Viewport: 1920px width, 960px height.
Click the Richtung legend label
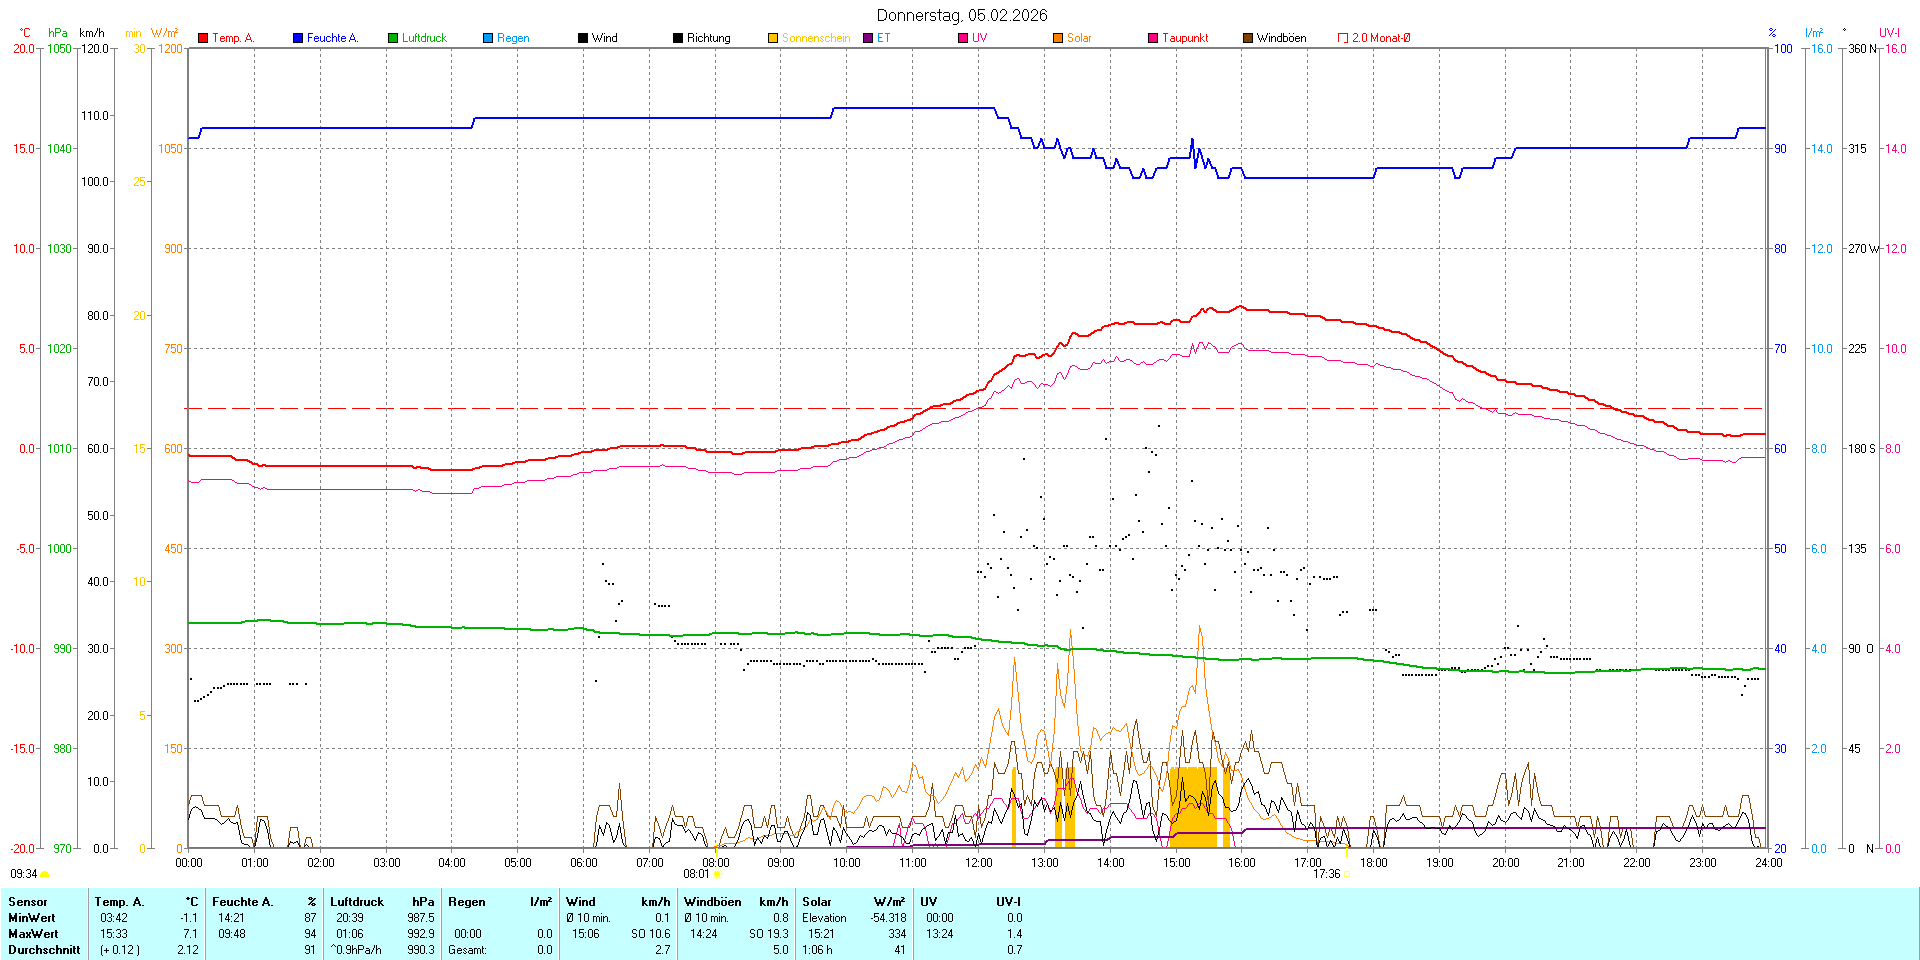coord(708,38)
